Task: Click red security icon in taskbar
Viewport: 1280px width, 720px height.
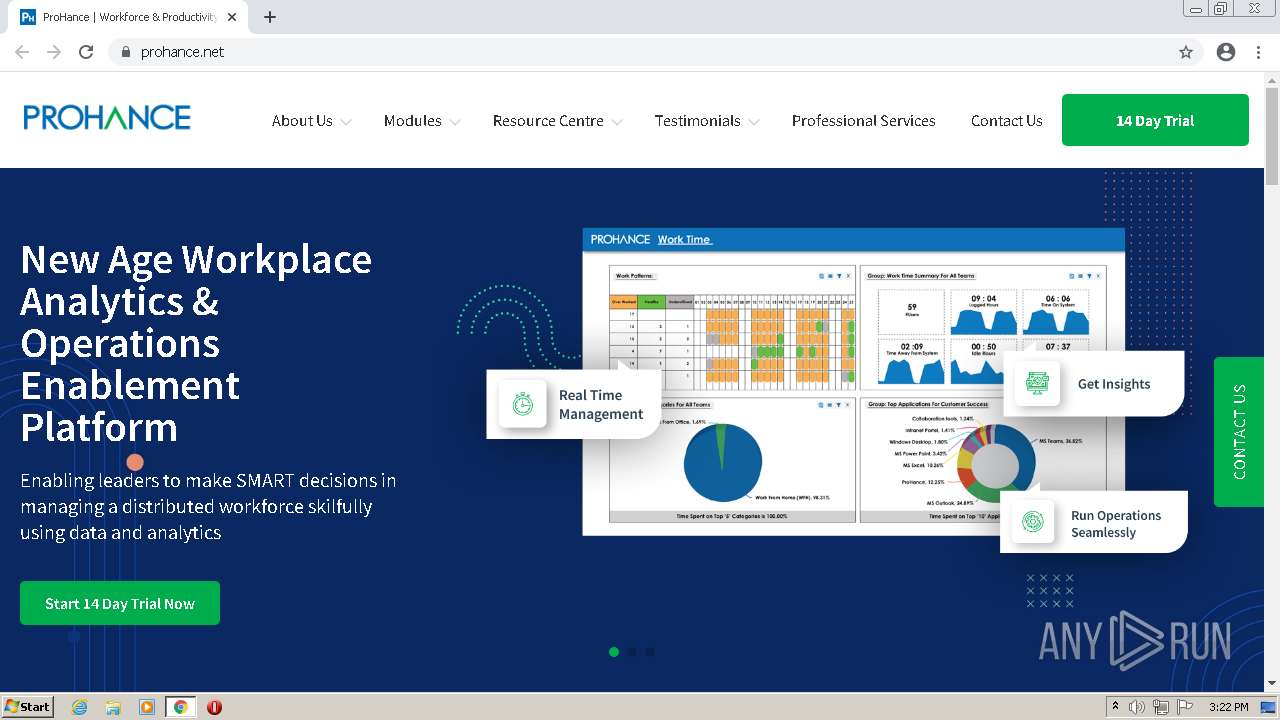Action: (214, 707)
